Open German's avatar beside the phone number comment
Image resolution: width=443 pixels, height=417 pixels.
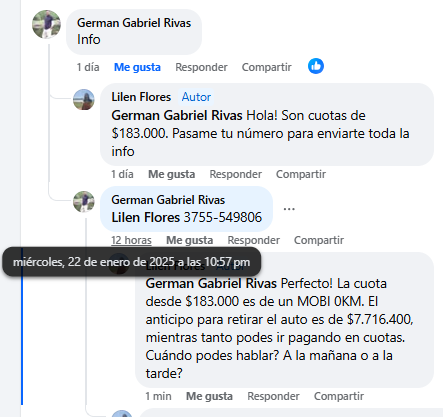[x=84, y=202]
